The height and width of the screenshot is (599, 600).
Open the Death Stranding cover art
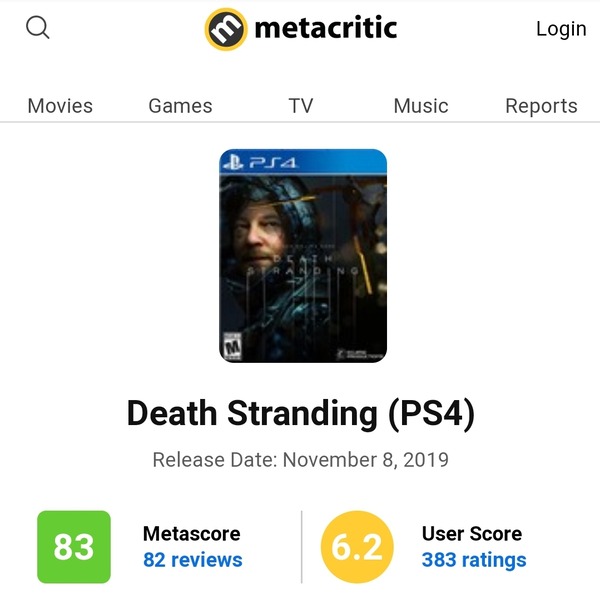(x=303, y=255)
